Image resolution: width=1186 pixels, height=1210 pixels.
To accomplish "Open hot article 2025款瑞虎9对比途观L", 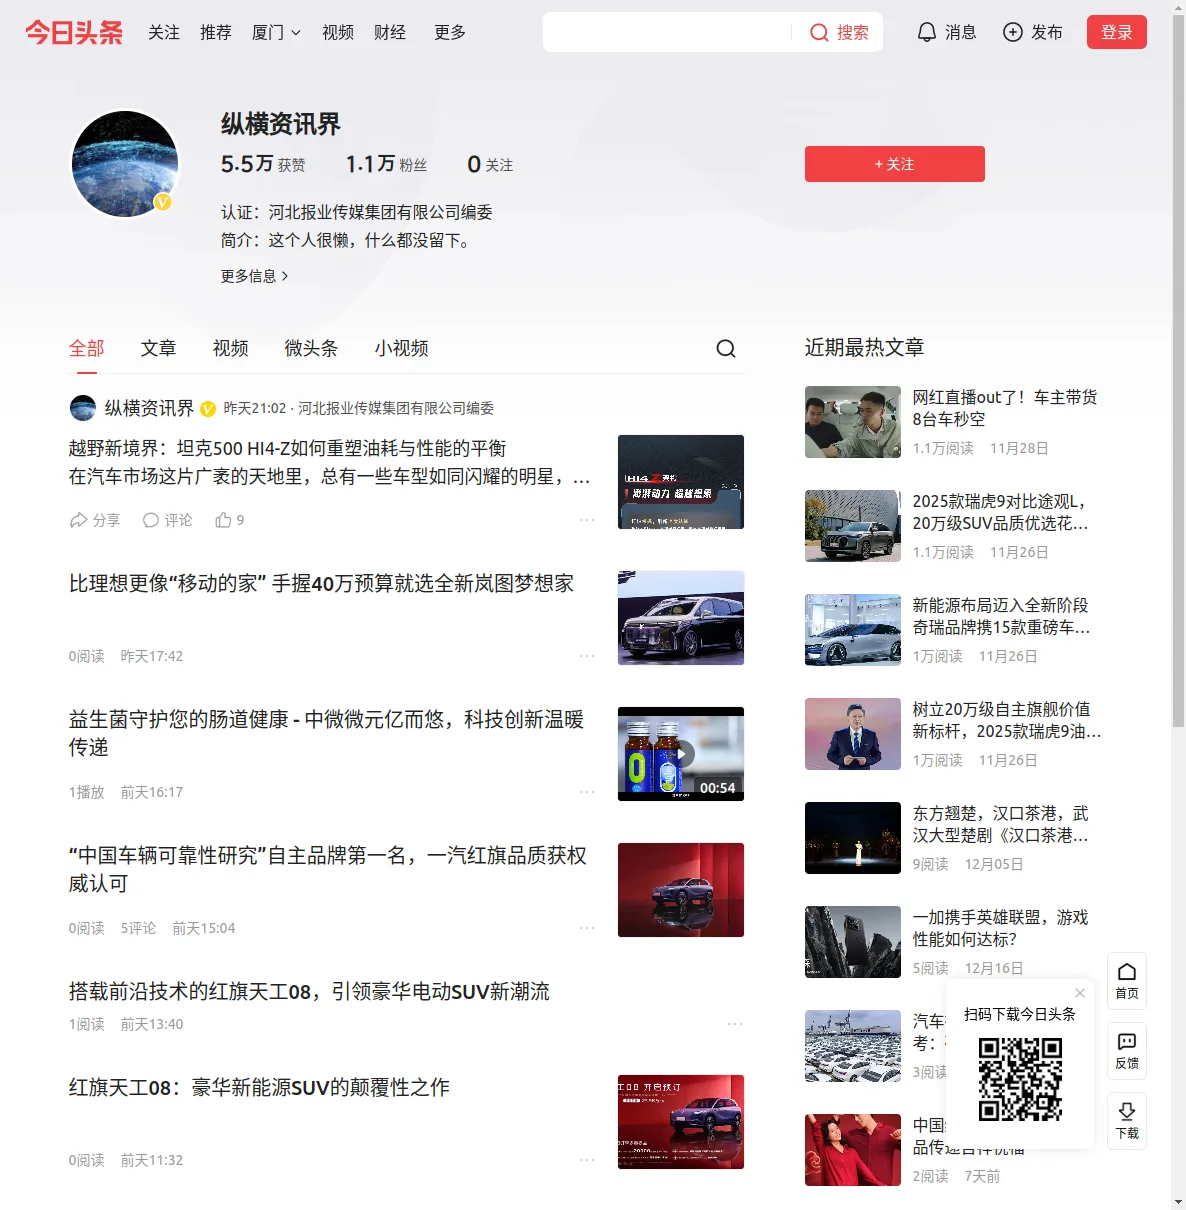I will coord(1001,512).
